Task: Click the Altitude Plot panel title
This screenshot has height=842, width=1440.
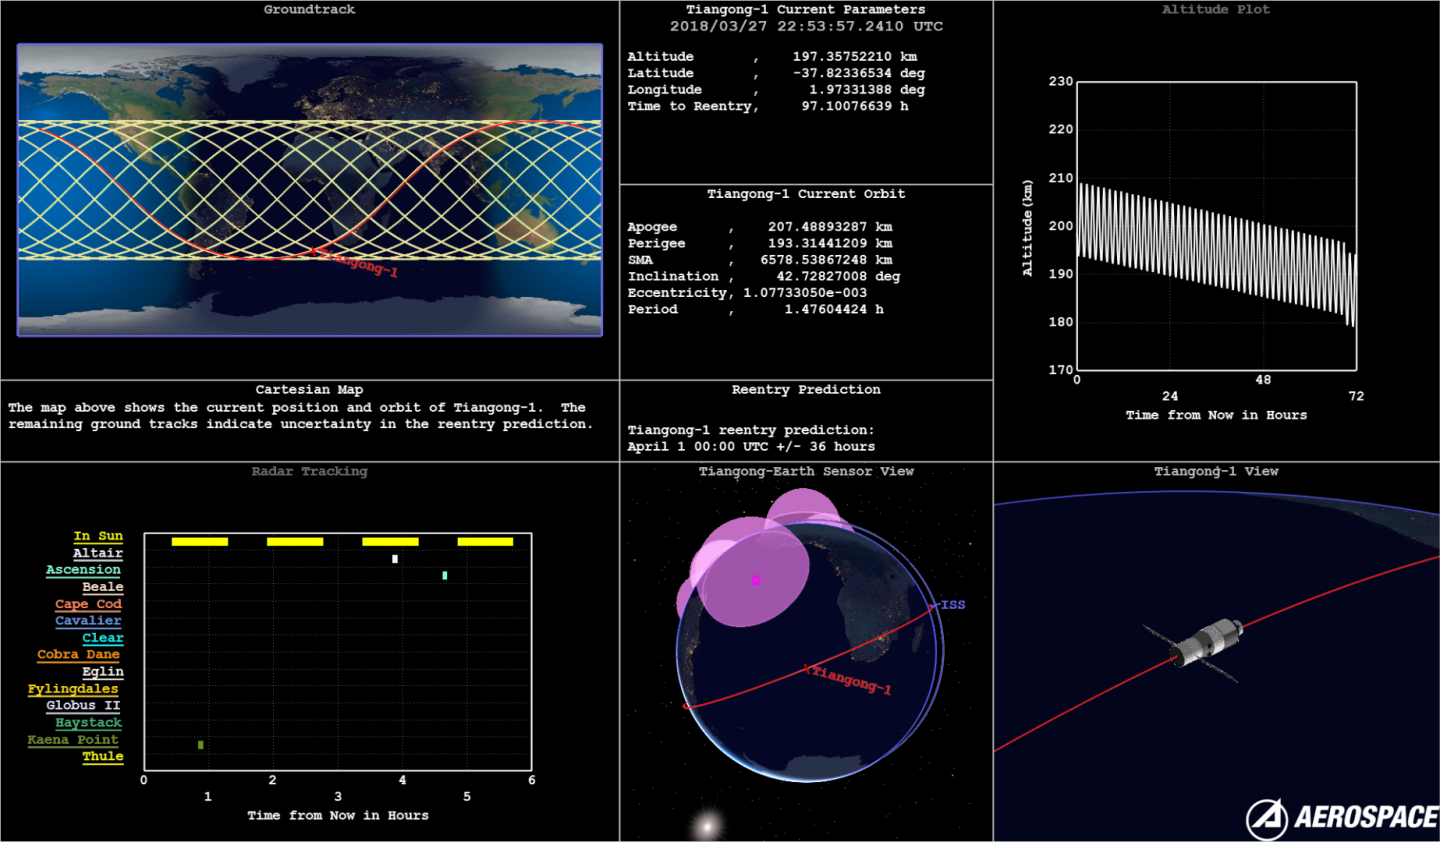Action: coord(1216,9)
